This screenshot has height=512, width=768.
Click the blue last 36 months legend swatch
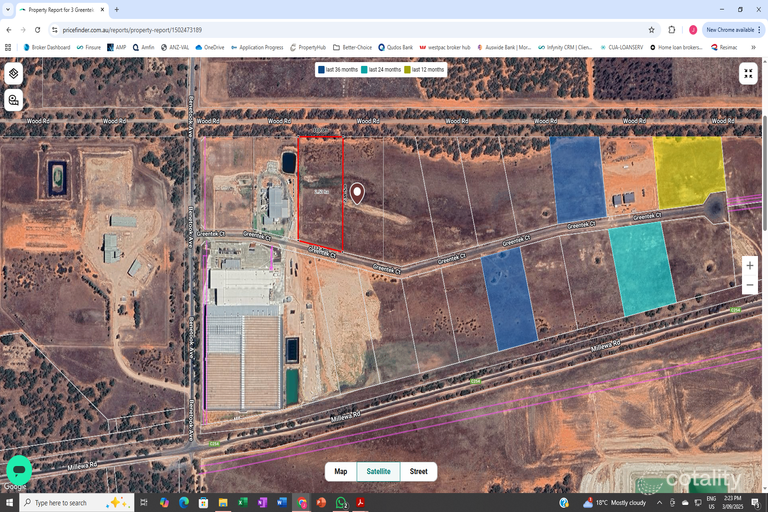tap(321, 69)
